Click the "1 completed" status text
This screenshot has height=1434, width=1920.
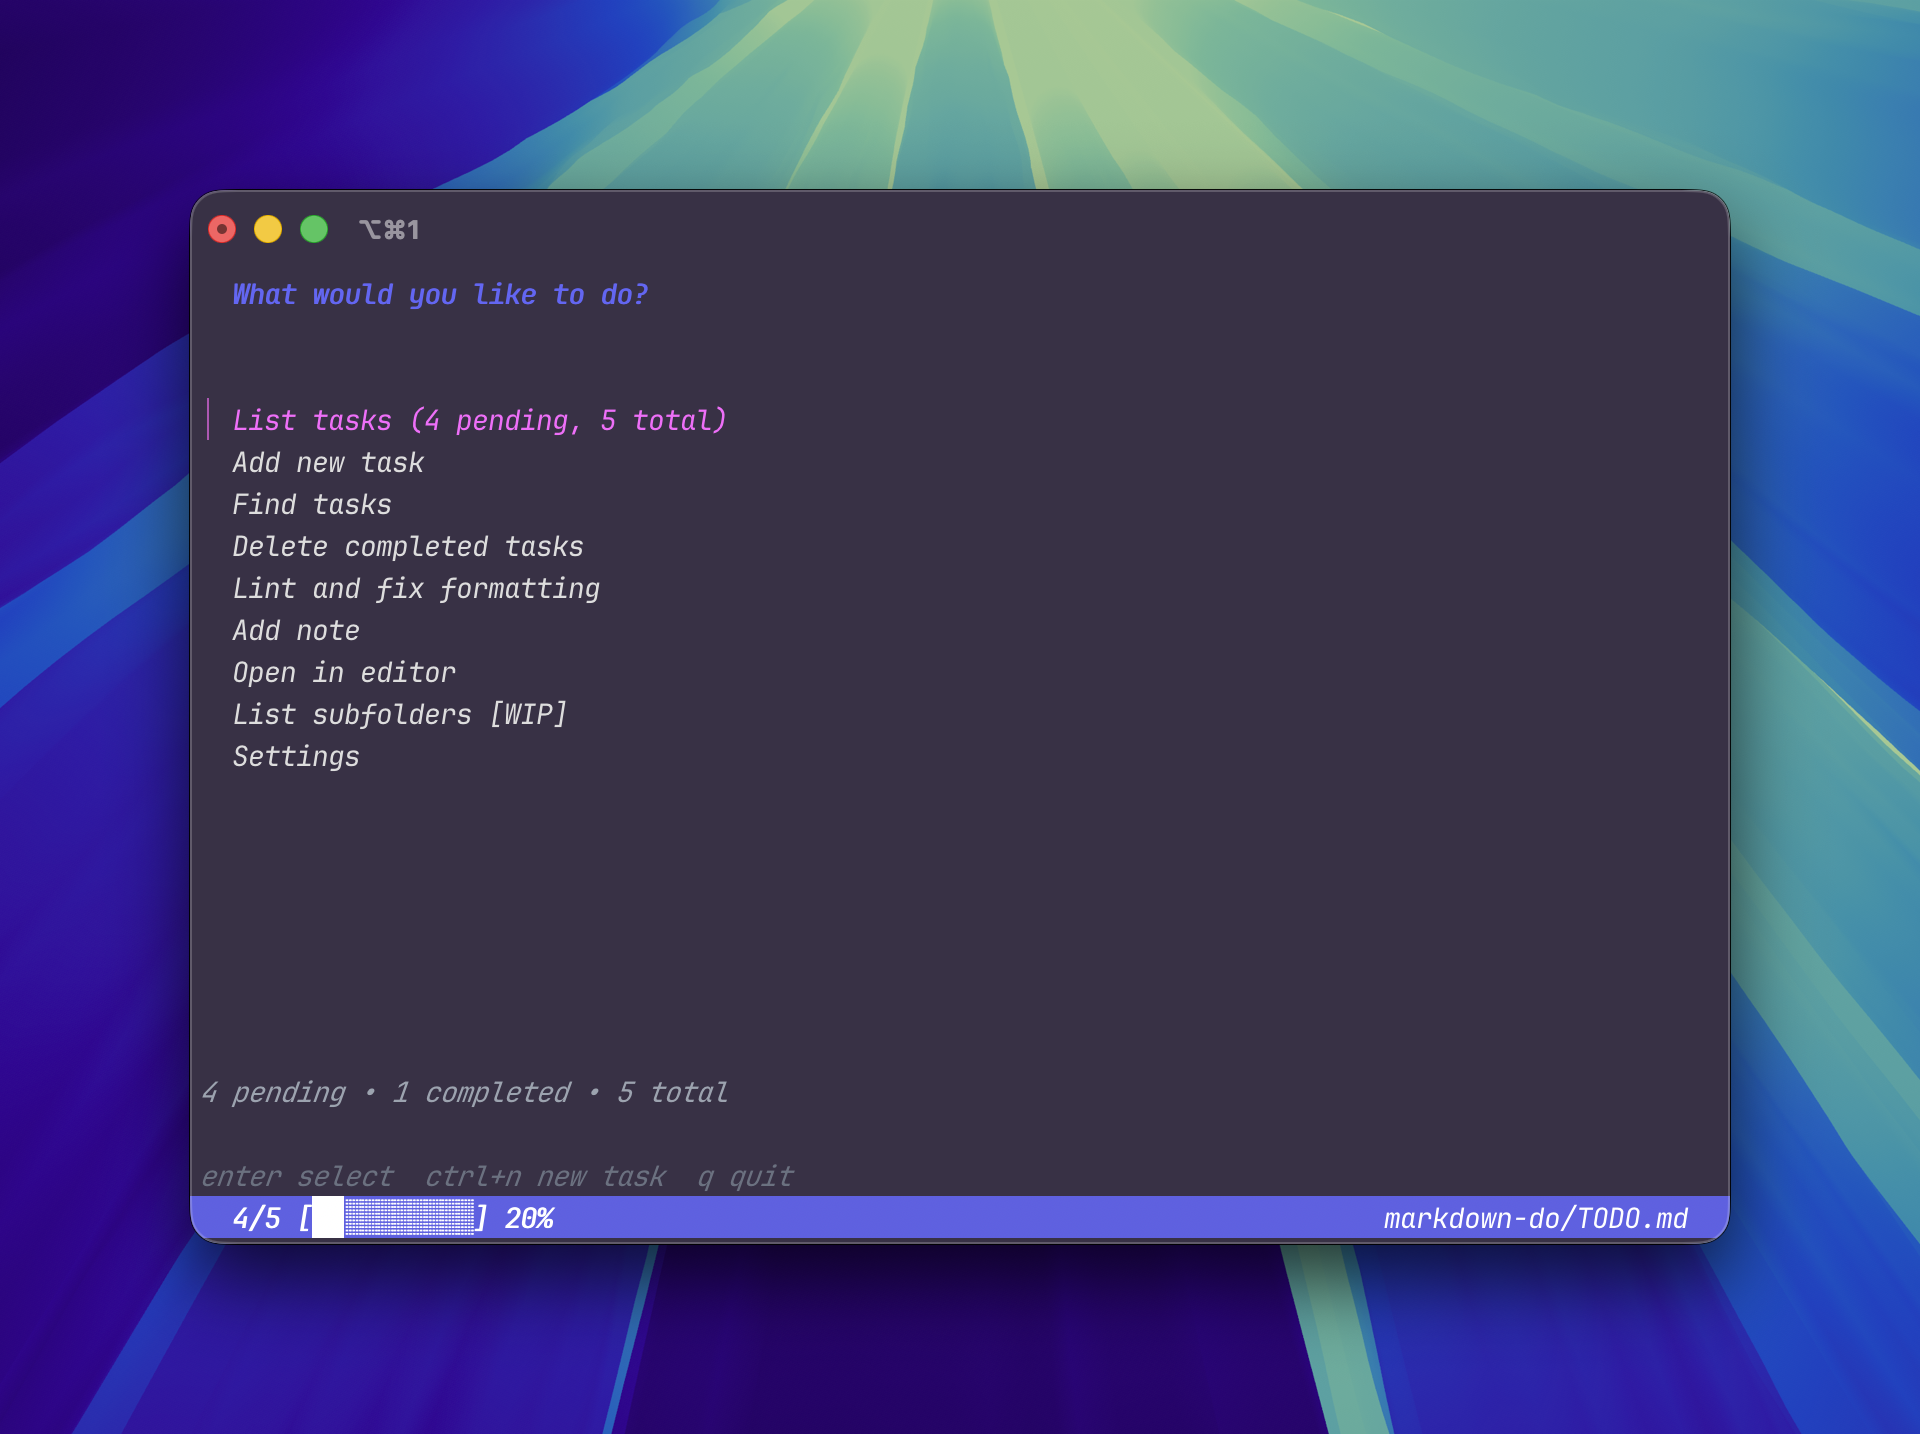(x=479, y=1092)
